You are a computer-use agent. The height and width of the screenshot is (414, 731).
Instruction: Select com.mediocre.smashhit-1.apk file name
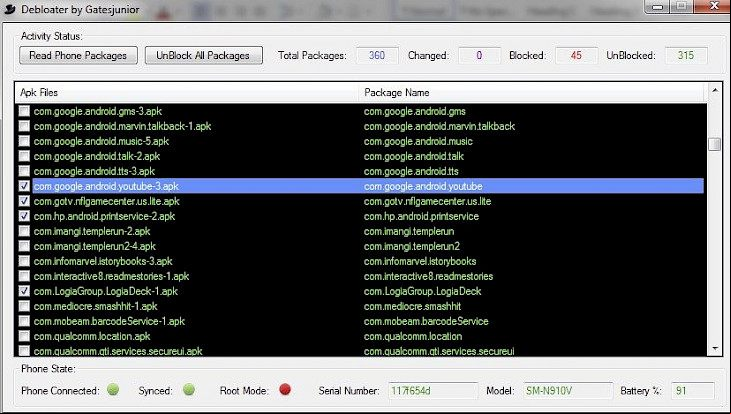[96, 306]
